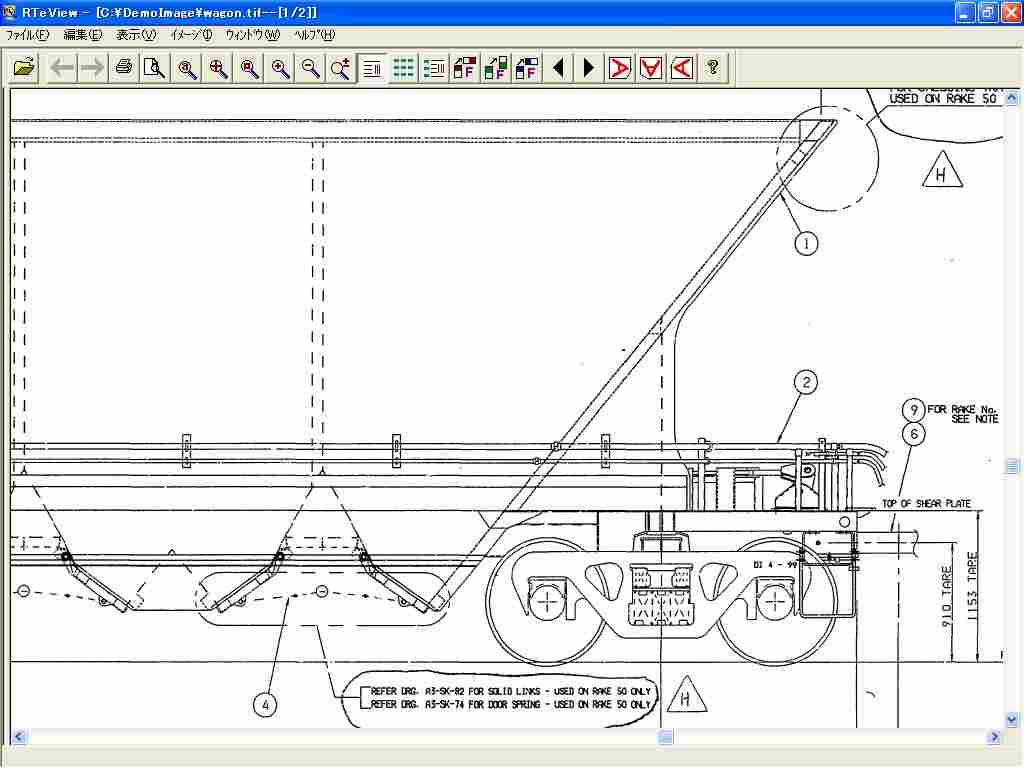Click balloon number 1 in the drawing

click(806, 244)
